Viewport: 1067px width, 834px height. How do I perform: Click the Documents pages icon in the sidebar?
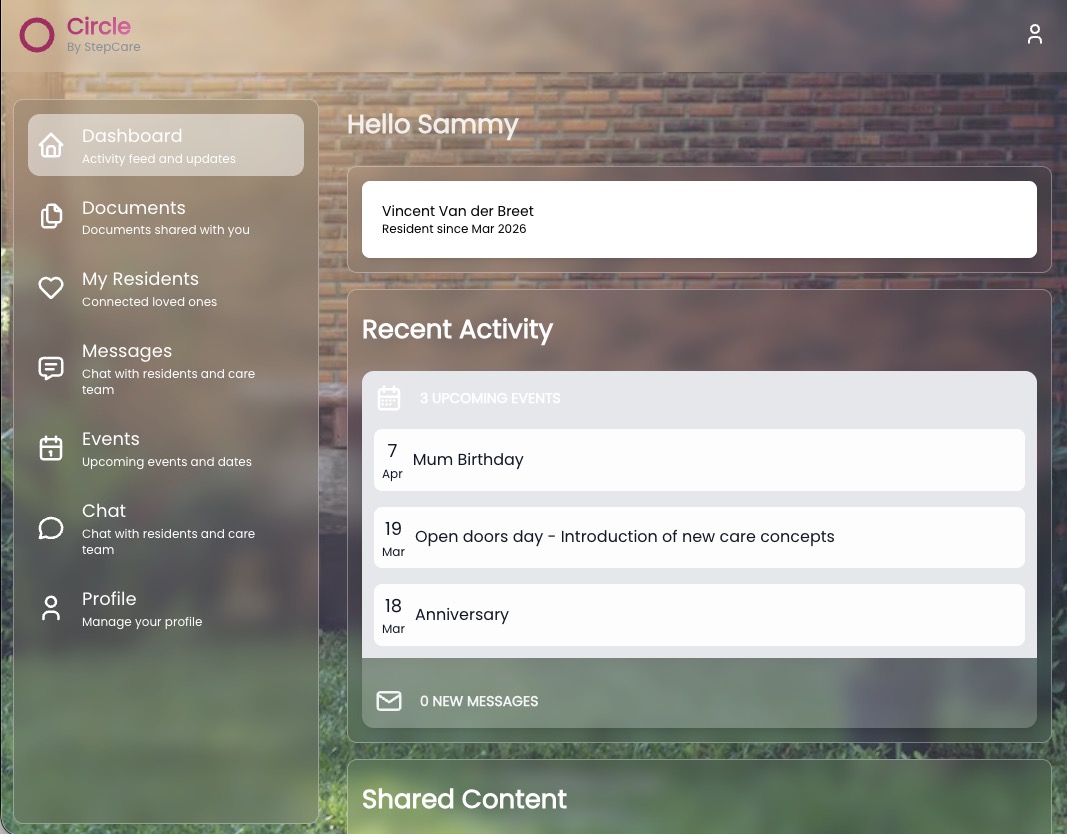pyautogui.click(x=51, y=216)
